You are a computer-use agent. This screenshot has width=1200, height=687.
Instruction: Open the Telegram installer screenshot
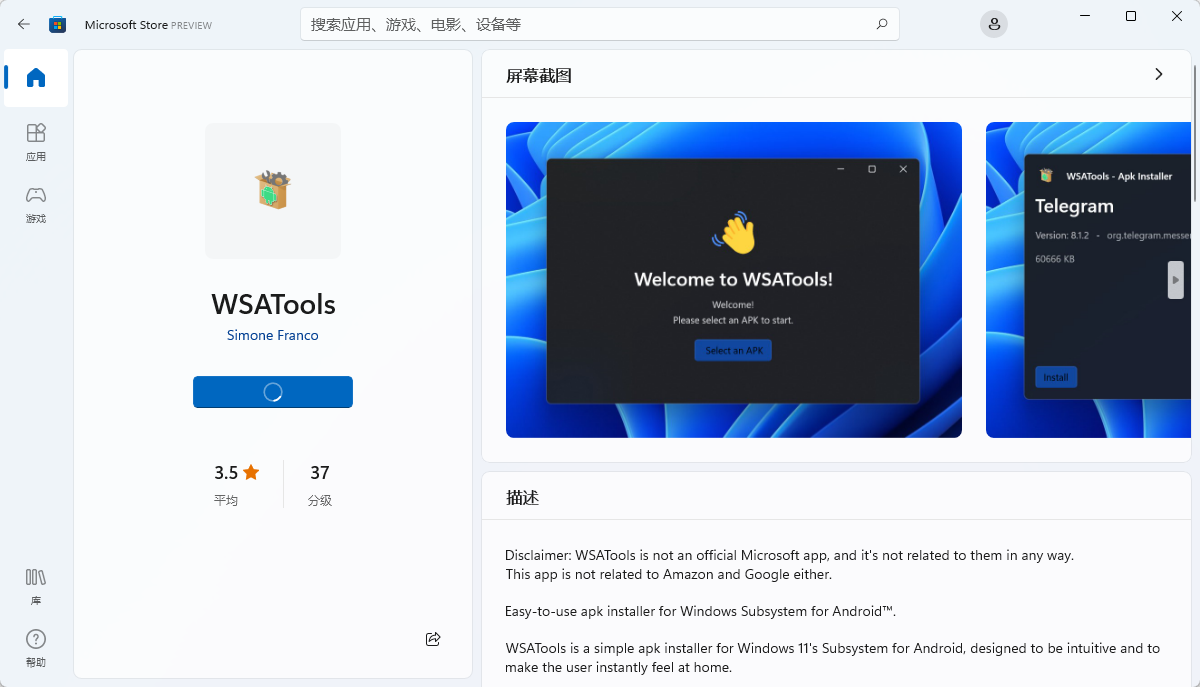pos(1090,279)
